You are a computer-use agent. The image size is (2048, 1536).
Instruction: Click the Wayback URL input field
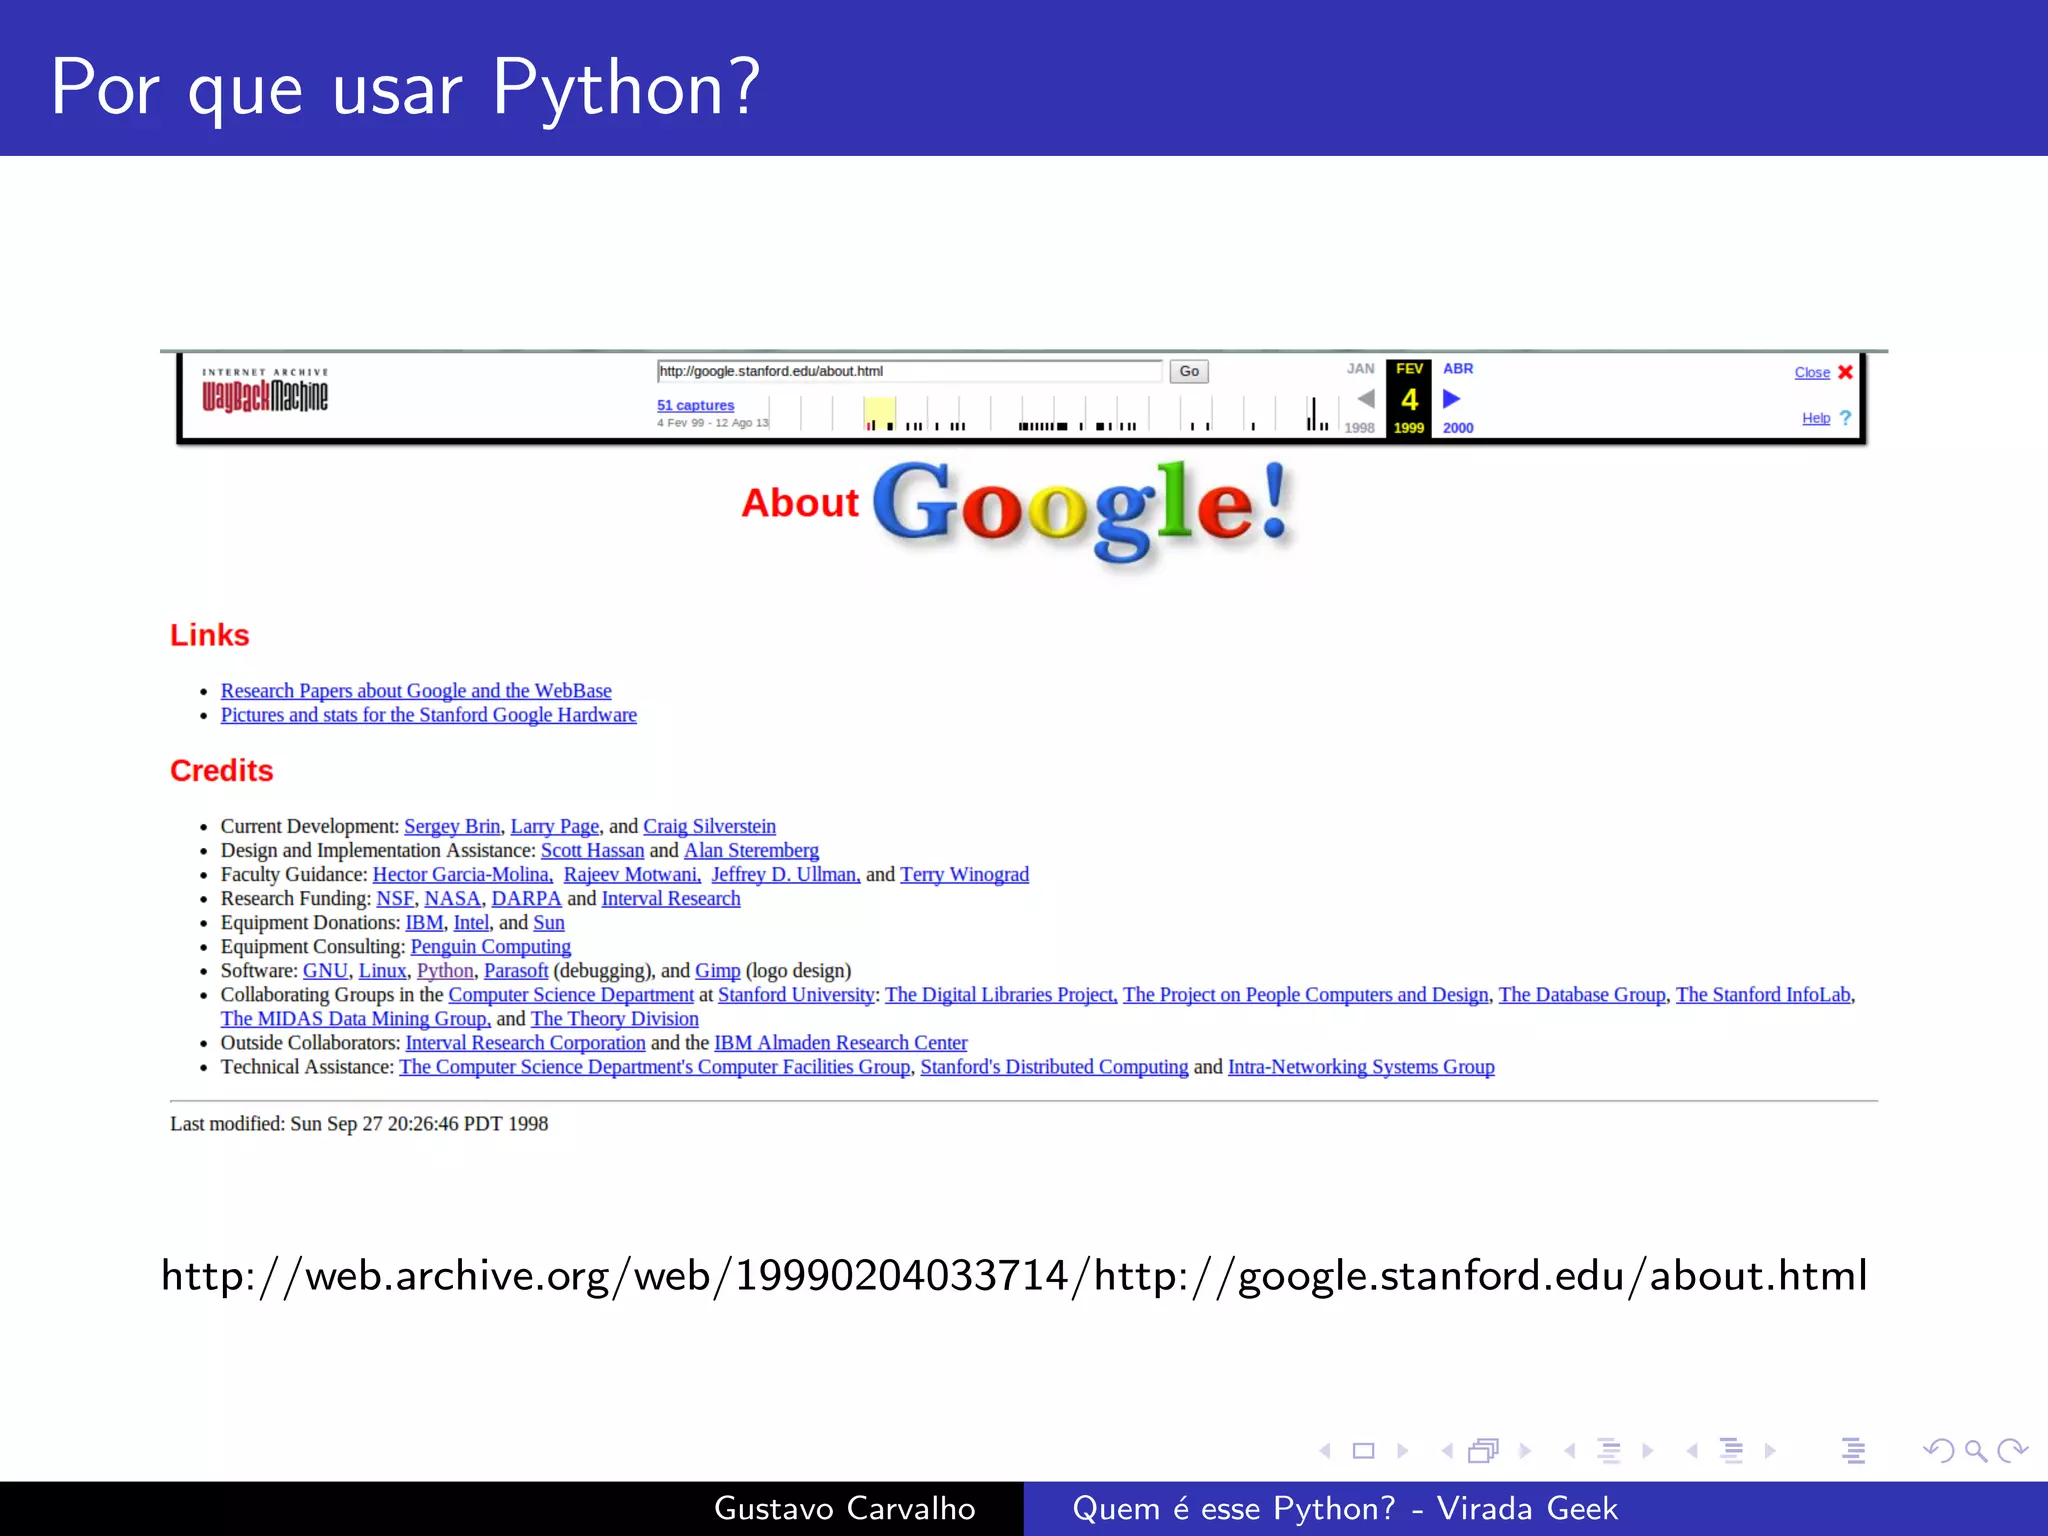point(909,371)
